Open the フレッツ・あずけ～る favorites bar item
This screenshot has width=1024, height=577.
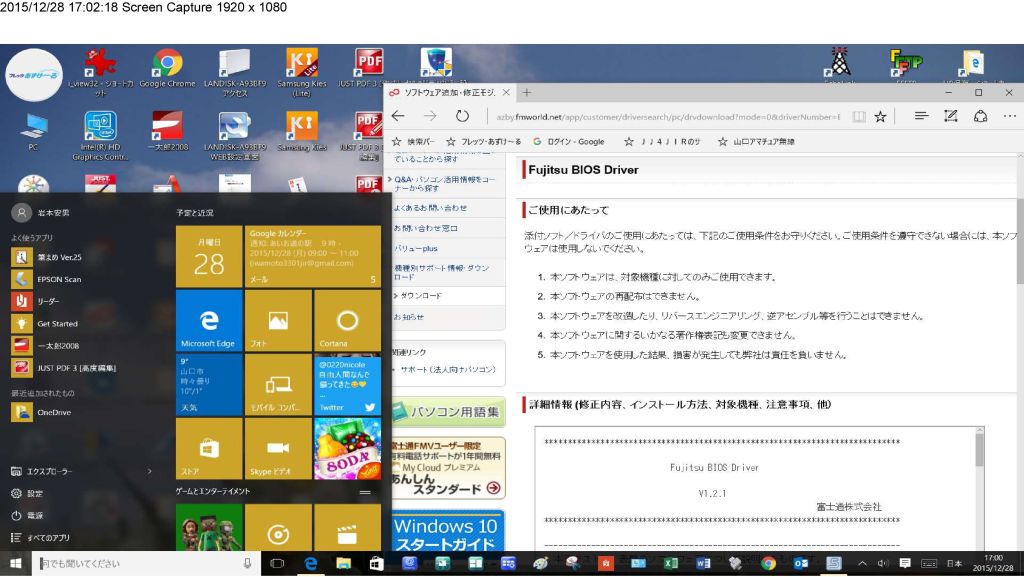pyautogui.click(x=484, y=142)
